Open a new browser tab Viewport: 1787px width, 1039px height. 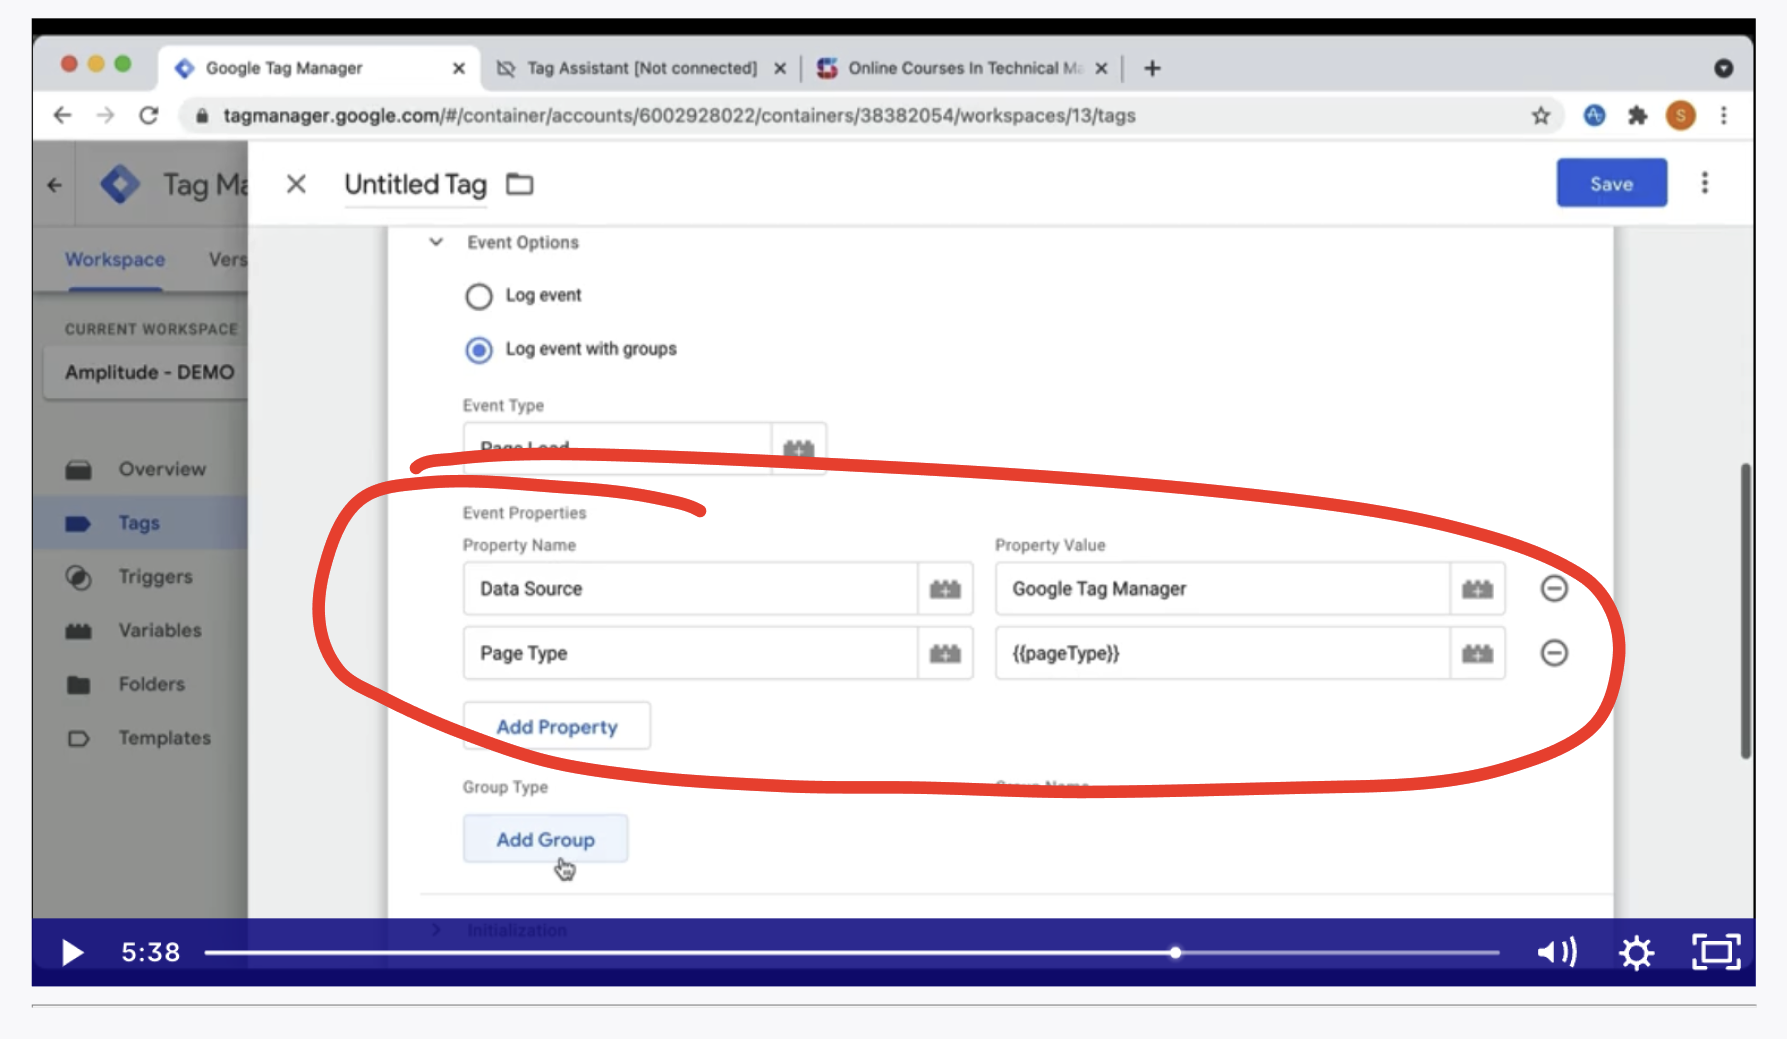coord(1152,68)
